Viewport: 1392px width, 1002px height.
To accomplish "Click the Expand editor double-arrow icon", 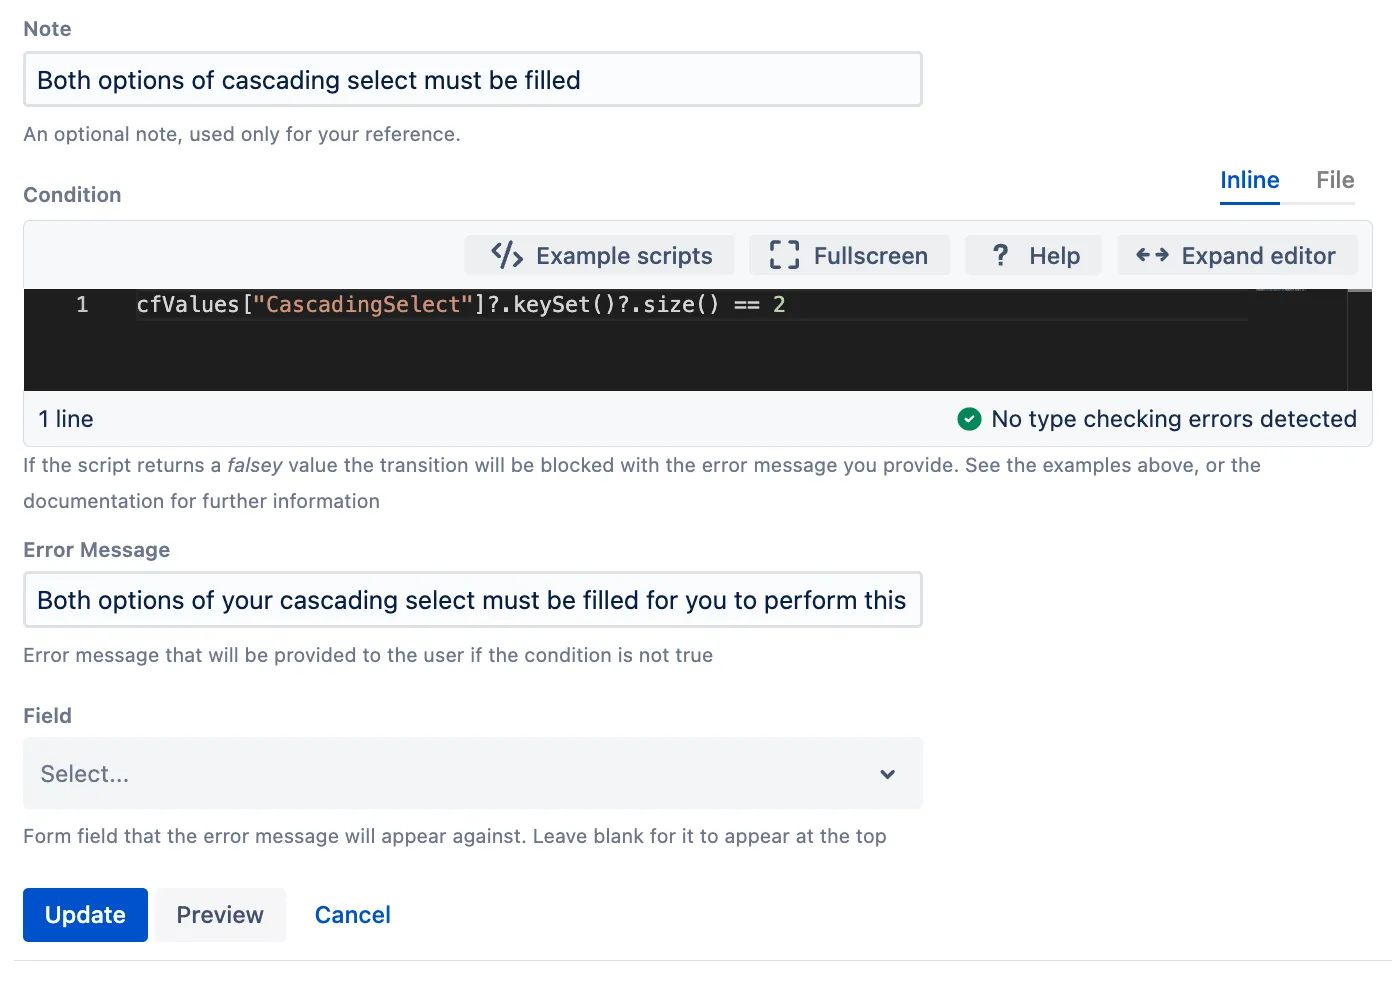I will coord(1152,255).
